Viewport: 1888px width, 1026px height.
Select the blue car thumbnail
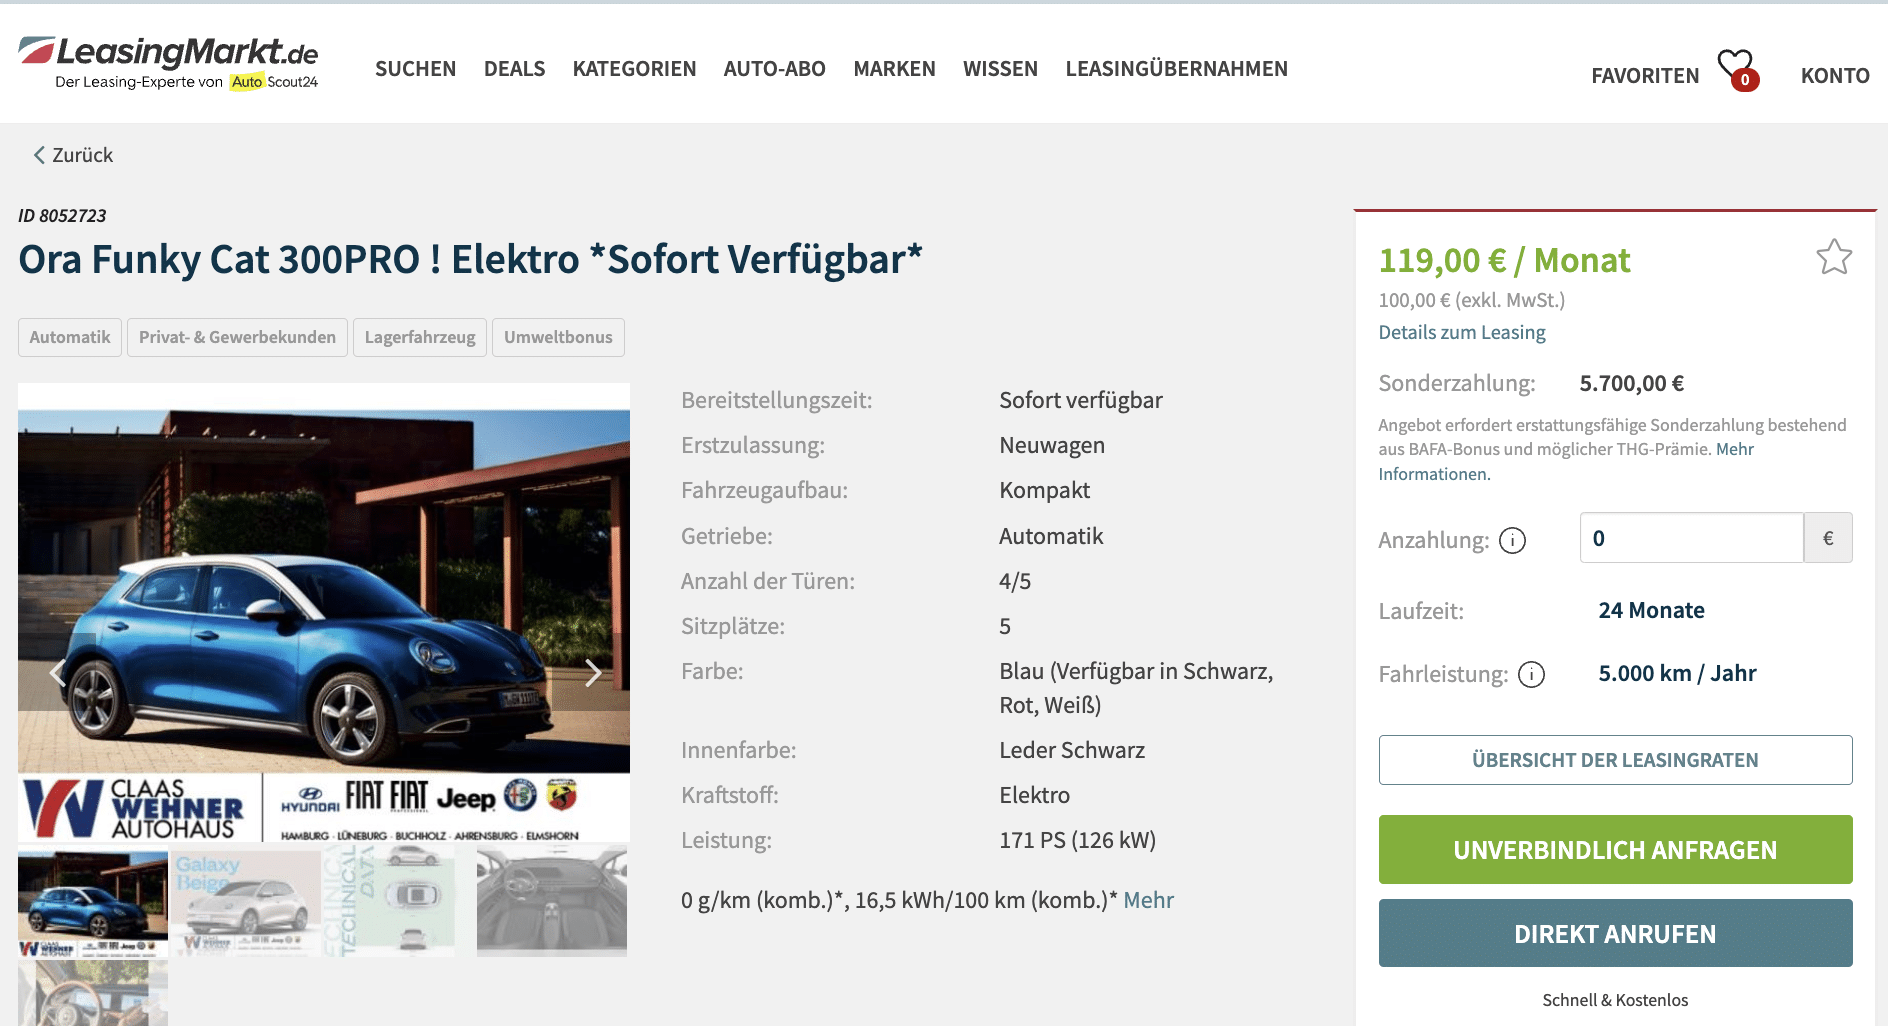pos(93,904)
